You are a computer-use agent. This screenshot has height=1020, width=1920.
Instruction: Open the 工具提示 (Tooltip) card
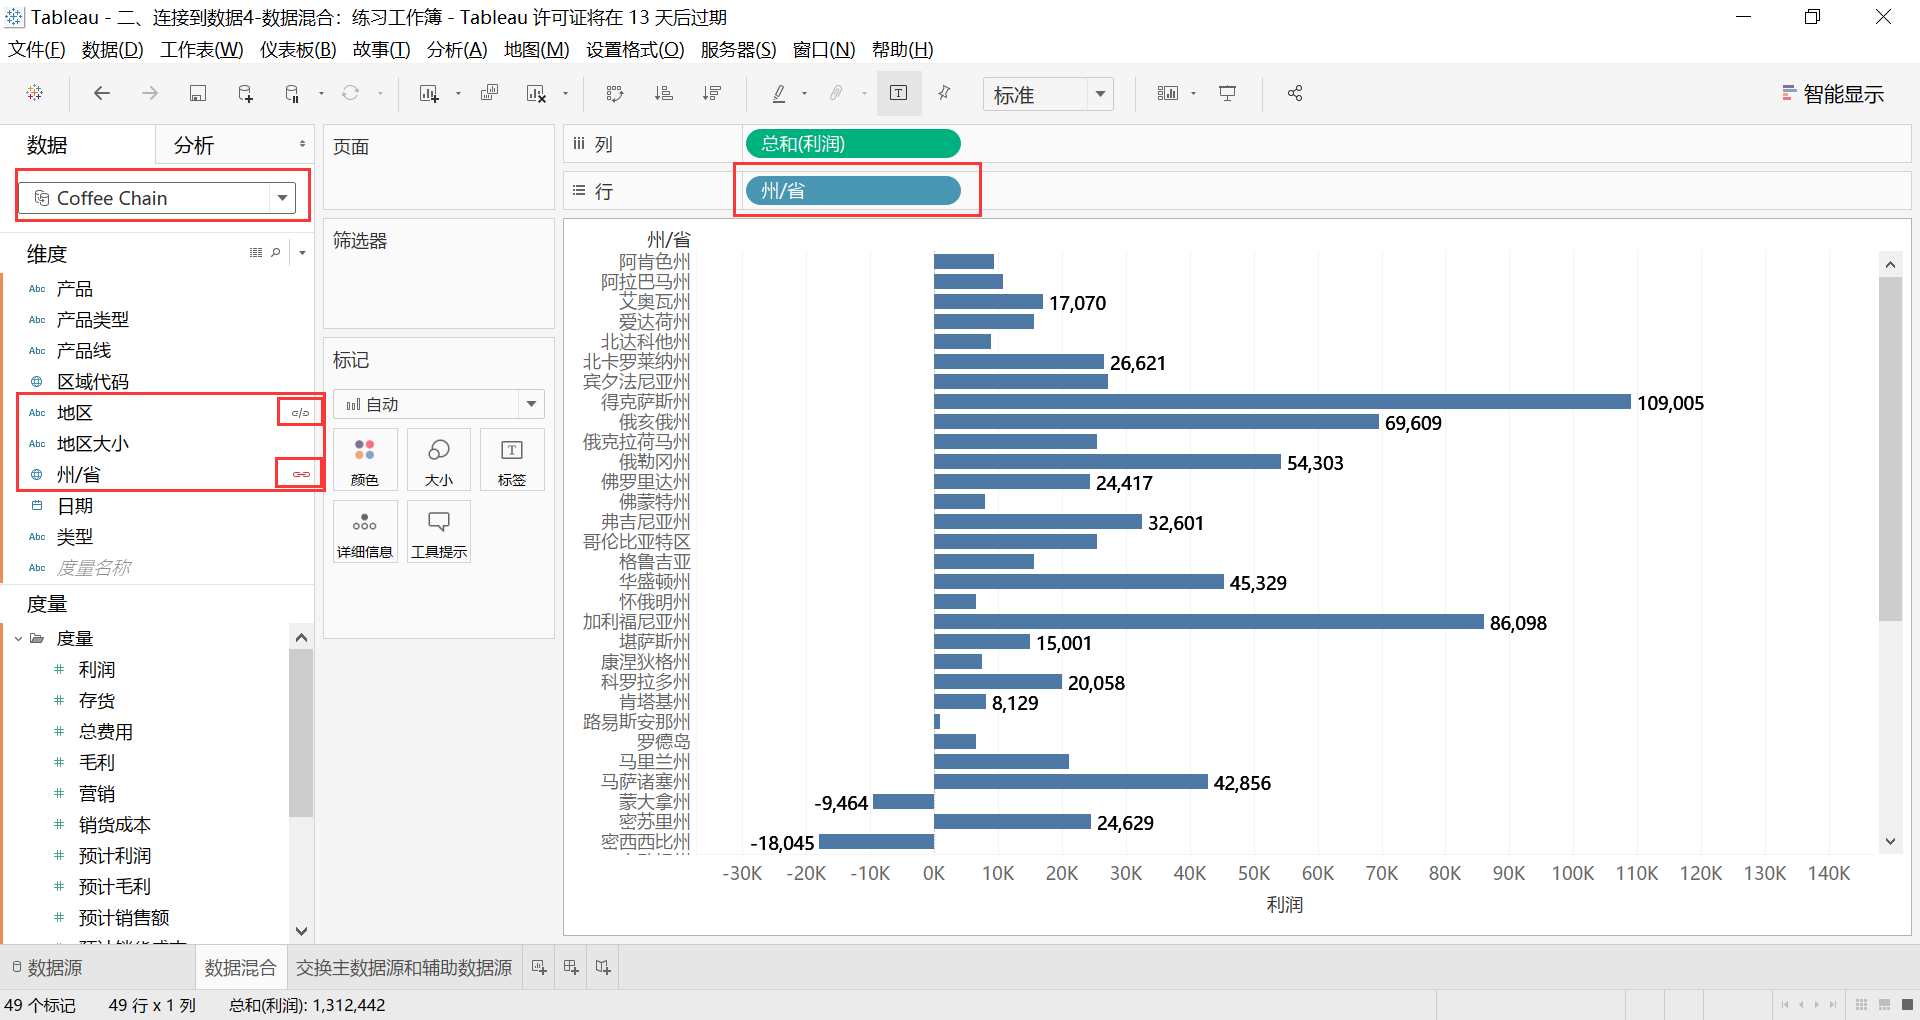coord(438,531)
